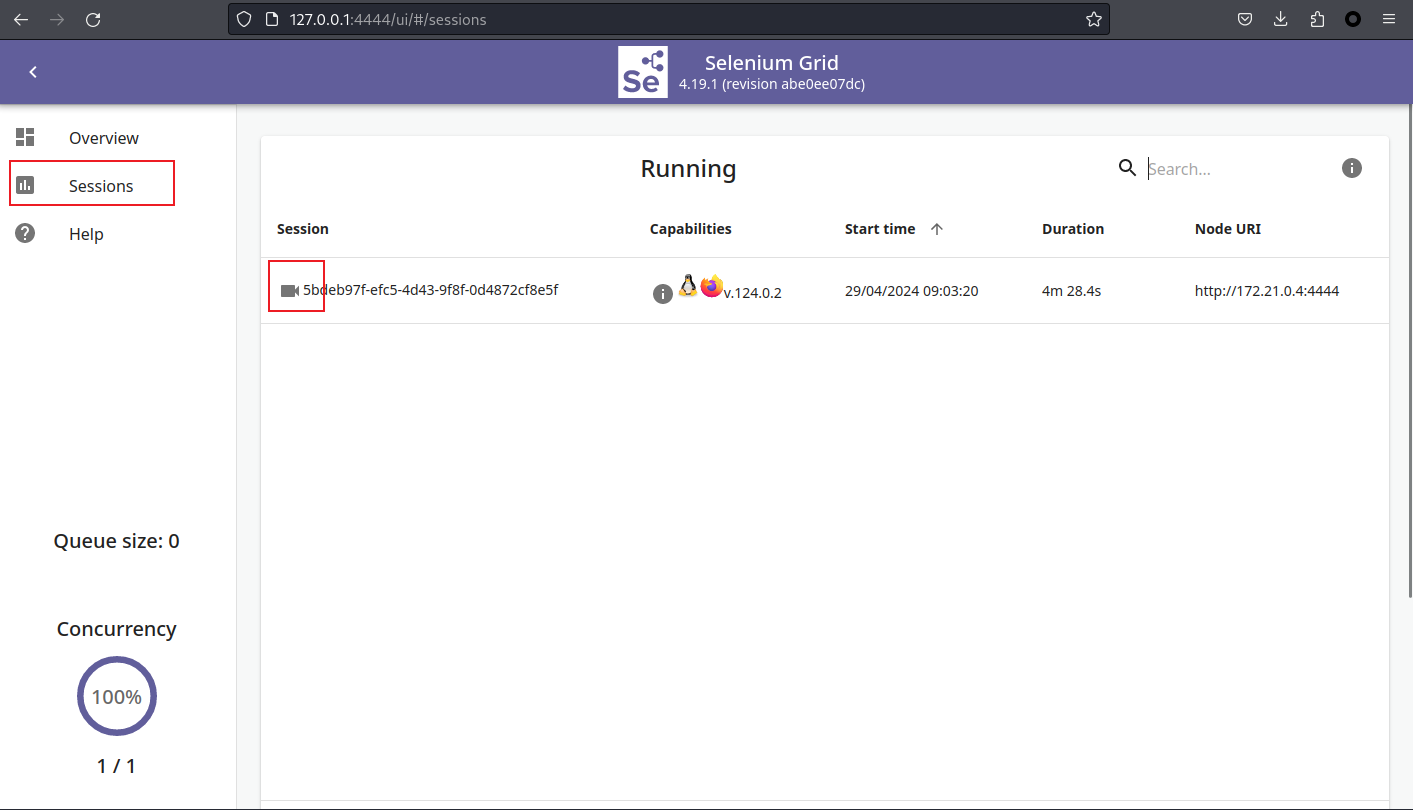Click the Concurrency label
Viewport: 1413px width, 810px height.
click(117, 629)
